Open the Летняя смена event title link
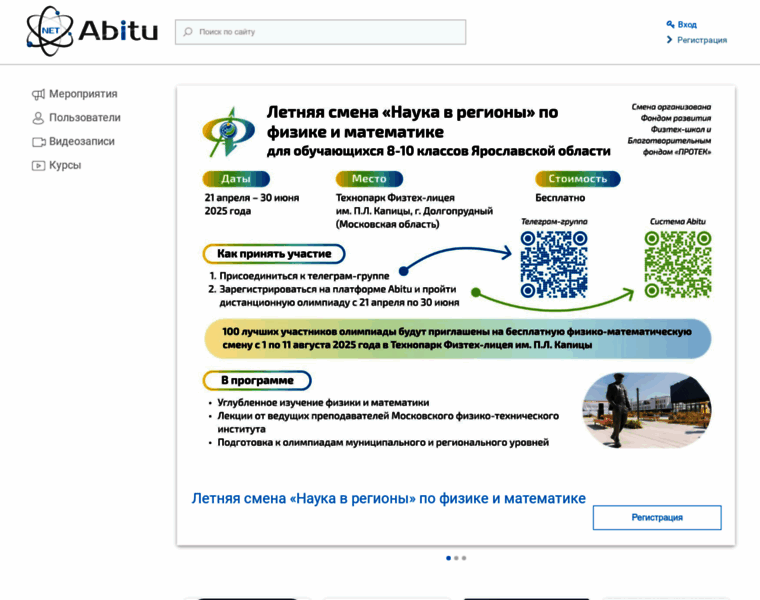Viewport: 760px width, 600px height. pyautogui.click(x=389, y=498)
